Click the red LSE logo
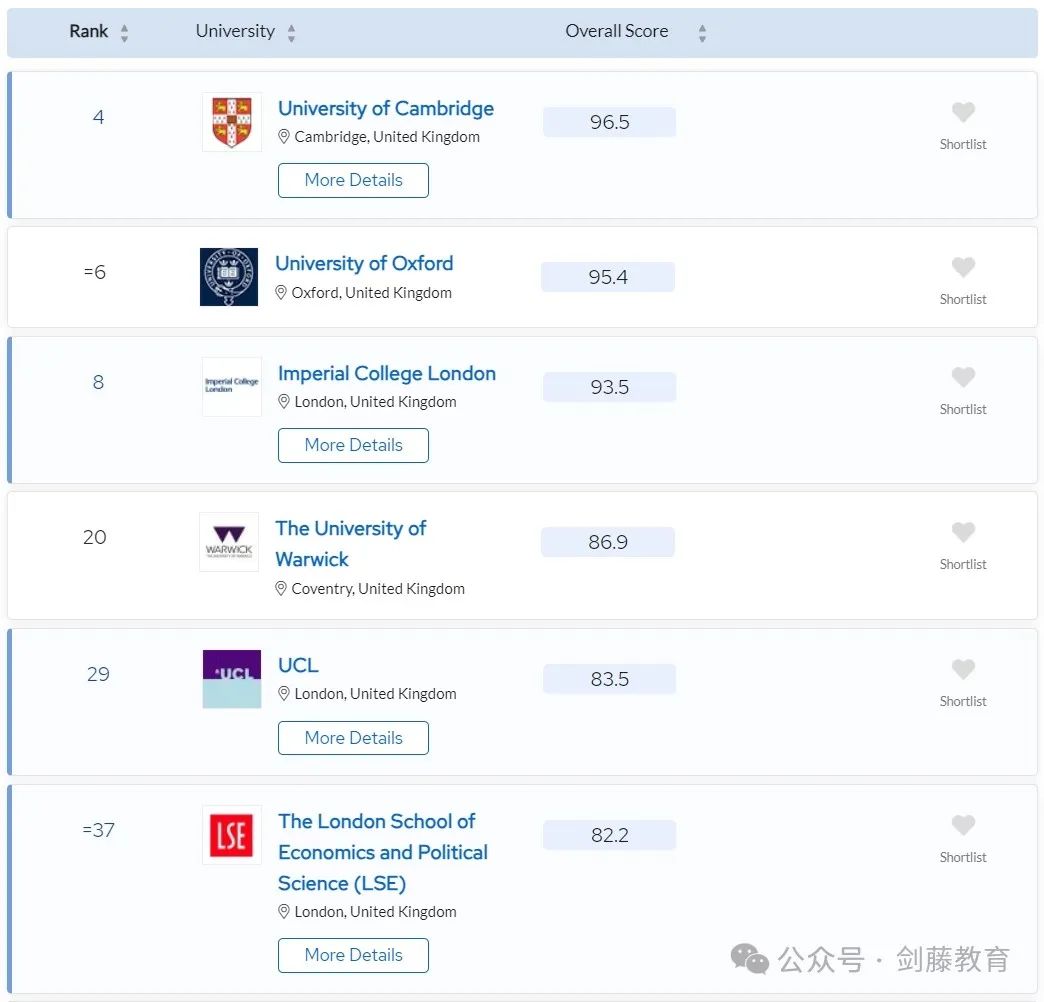The image size is (1044, 1002). (x=232, y=835)
